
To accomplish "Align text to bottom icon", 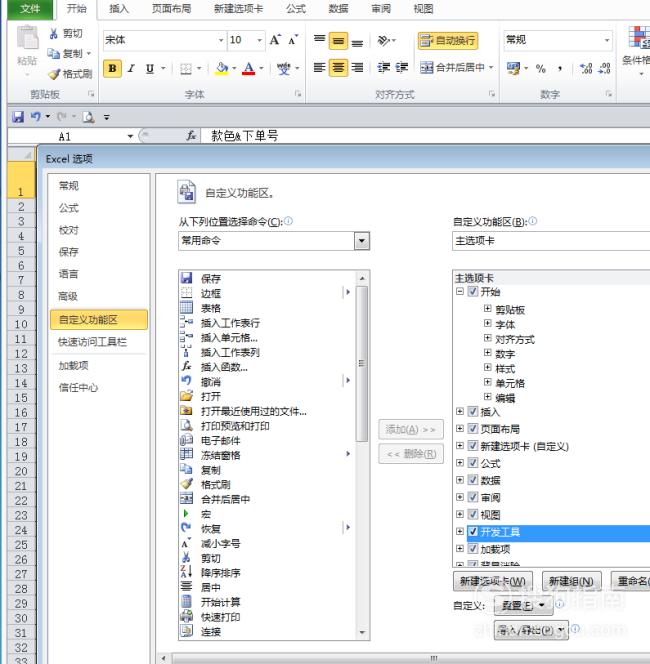I will tap(357, 41).
